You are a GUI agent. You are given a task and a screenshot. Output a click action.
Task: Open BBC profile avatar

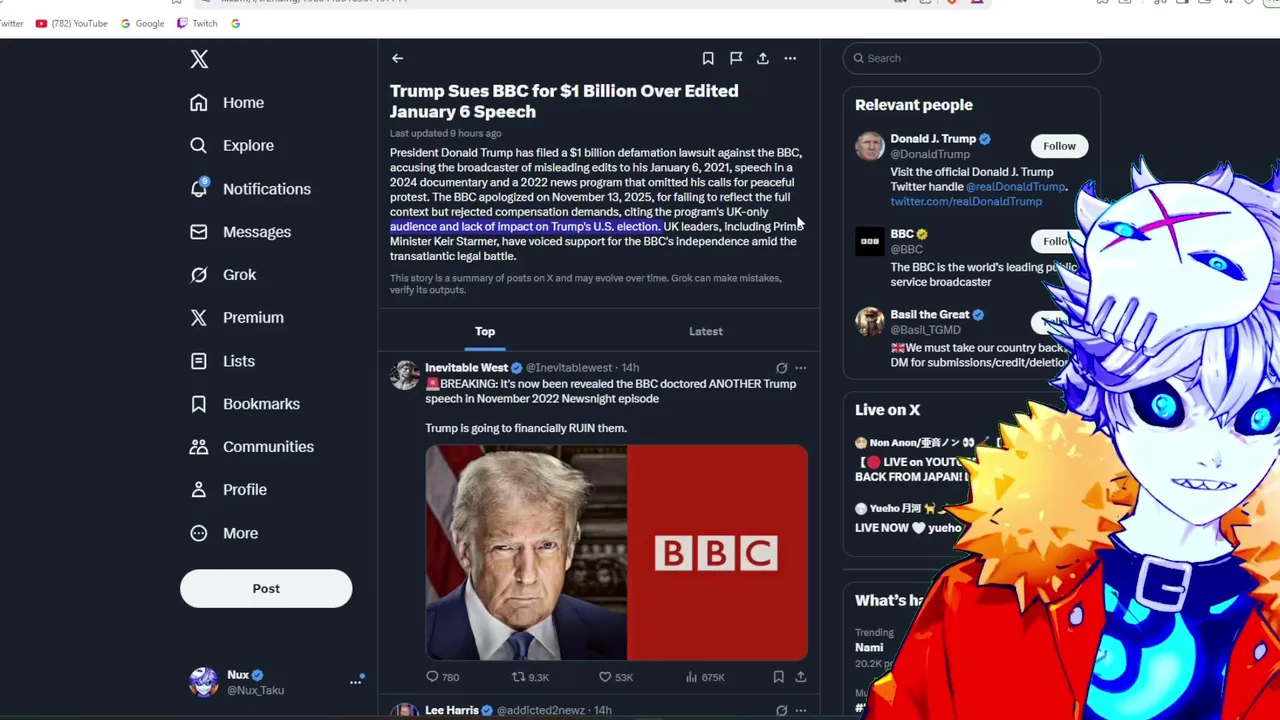[x=870, y=241]
